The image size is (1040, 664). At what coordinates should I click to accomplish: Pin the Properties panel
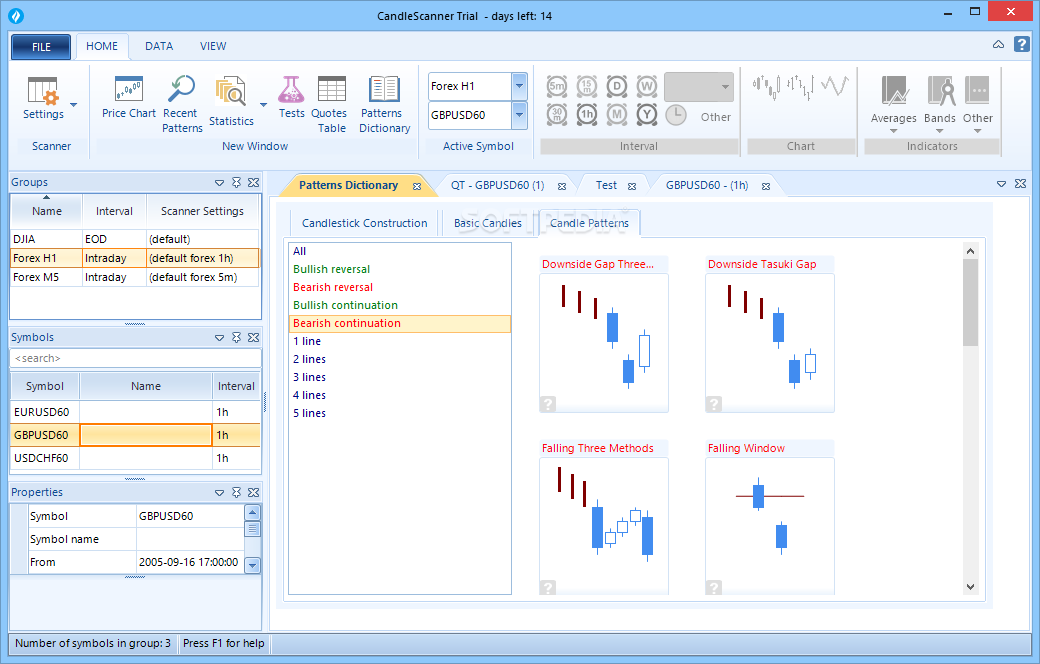coord(237,492)
